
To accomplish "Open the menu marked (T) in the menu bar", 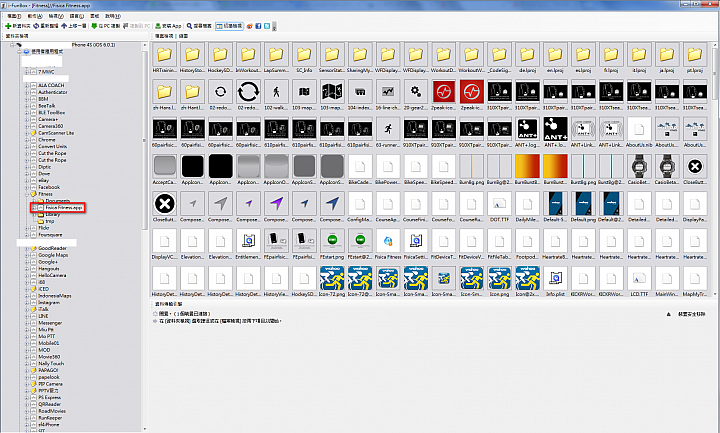I will (14, 16).
